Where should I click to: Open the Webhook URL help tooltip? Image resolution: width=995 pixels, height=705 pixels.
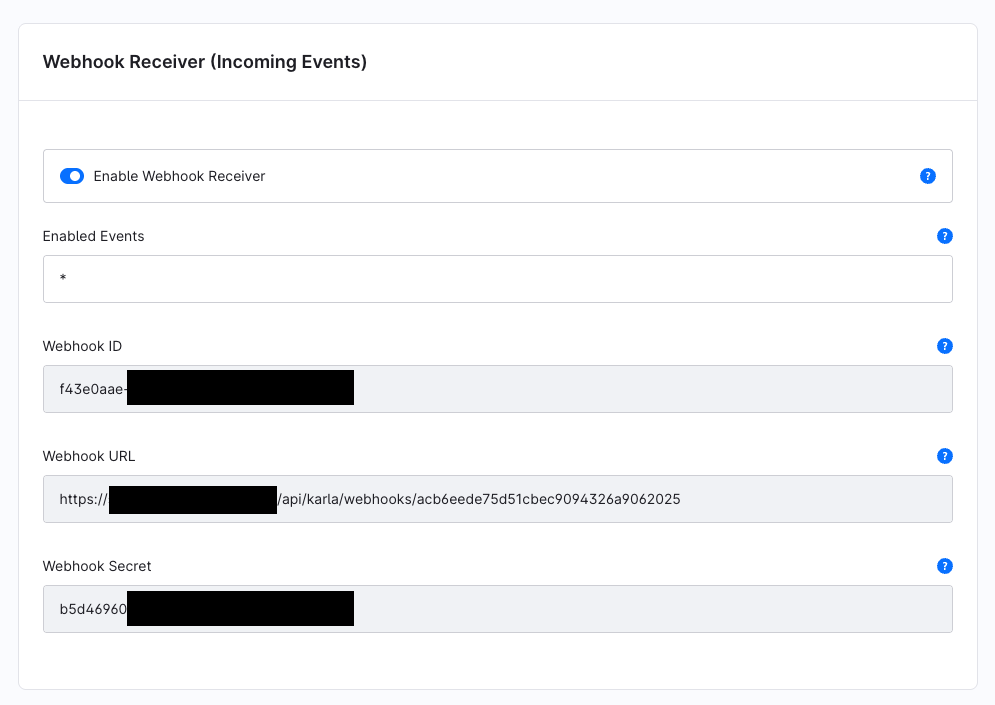tap(944, 456)
